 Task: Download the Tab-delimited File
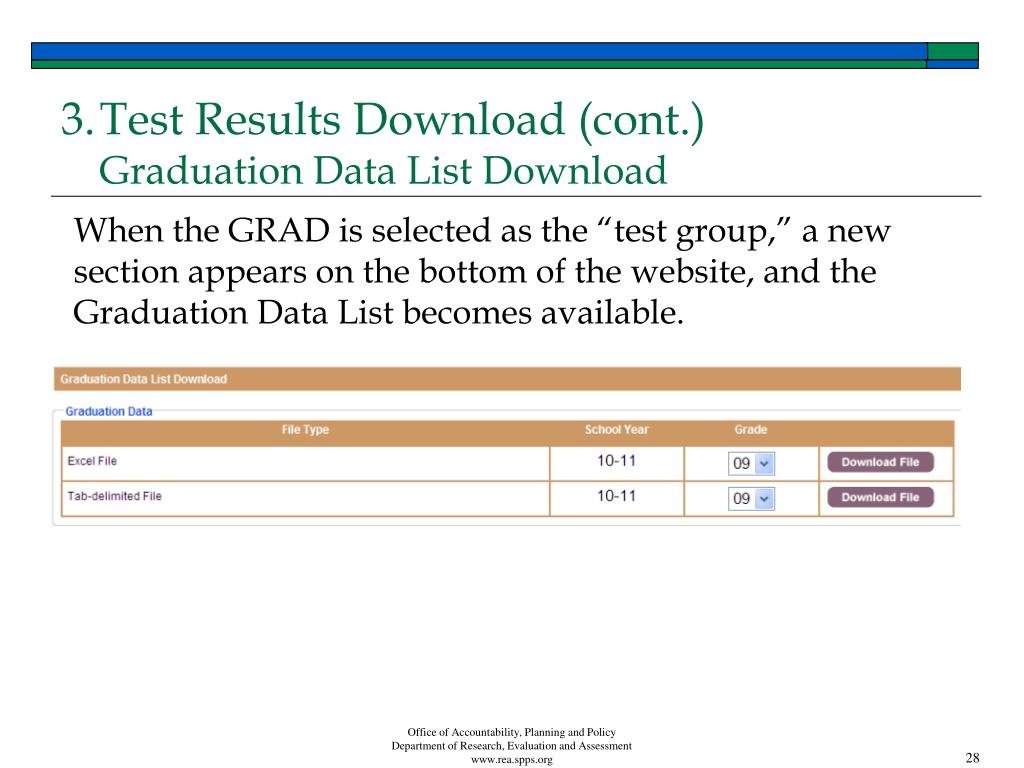pos(880,497)
